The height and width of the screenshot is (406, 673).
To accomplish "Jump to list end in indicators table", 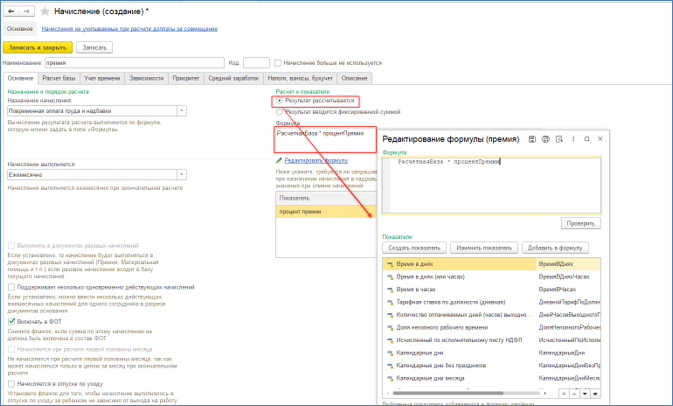I will pos(595,394).
